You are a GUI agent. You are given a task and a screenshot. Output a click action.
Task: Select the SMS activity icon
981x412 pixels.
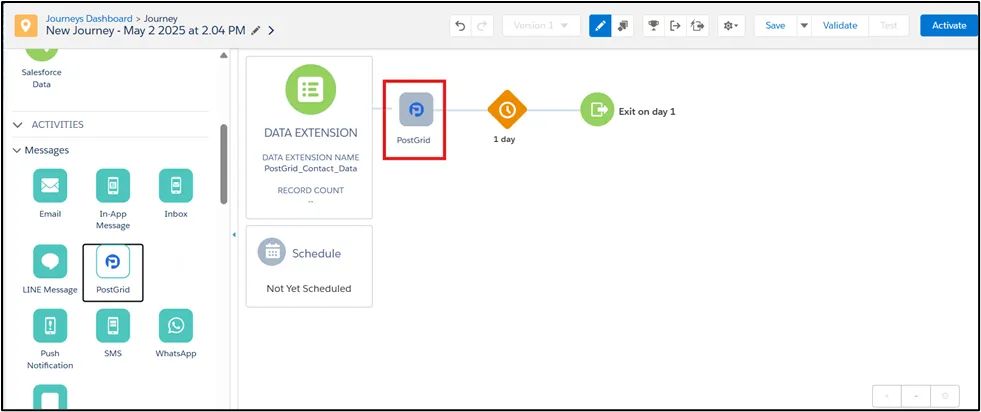(x=113, y=326)
